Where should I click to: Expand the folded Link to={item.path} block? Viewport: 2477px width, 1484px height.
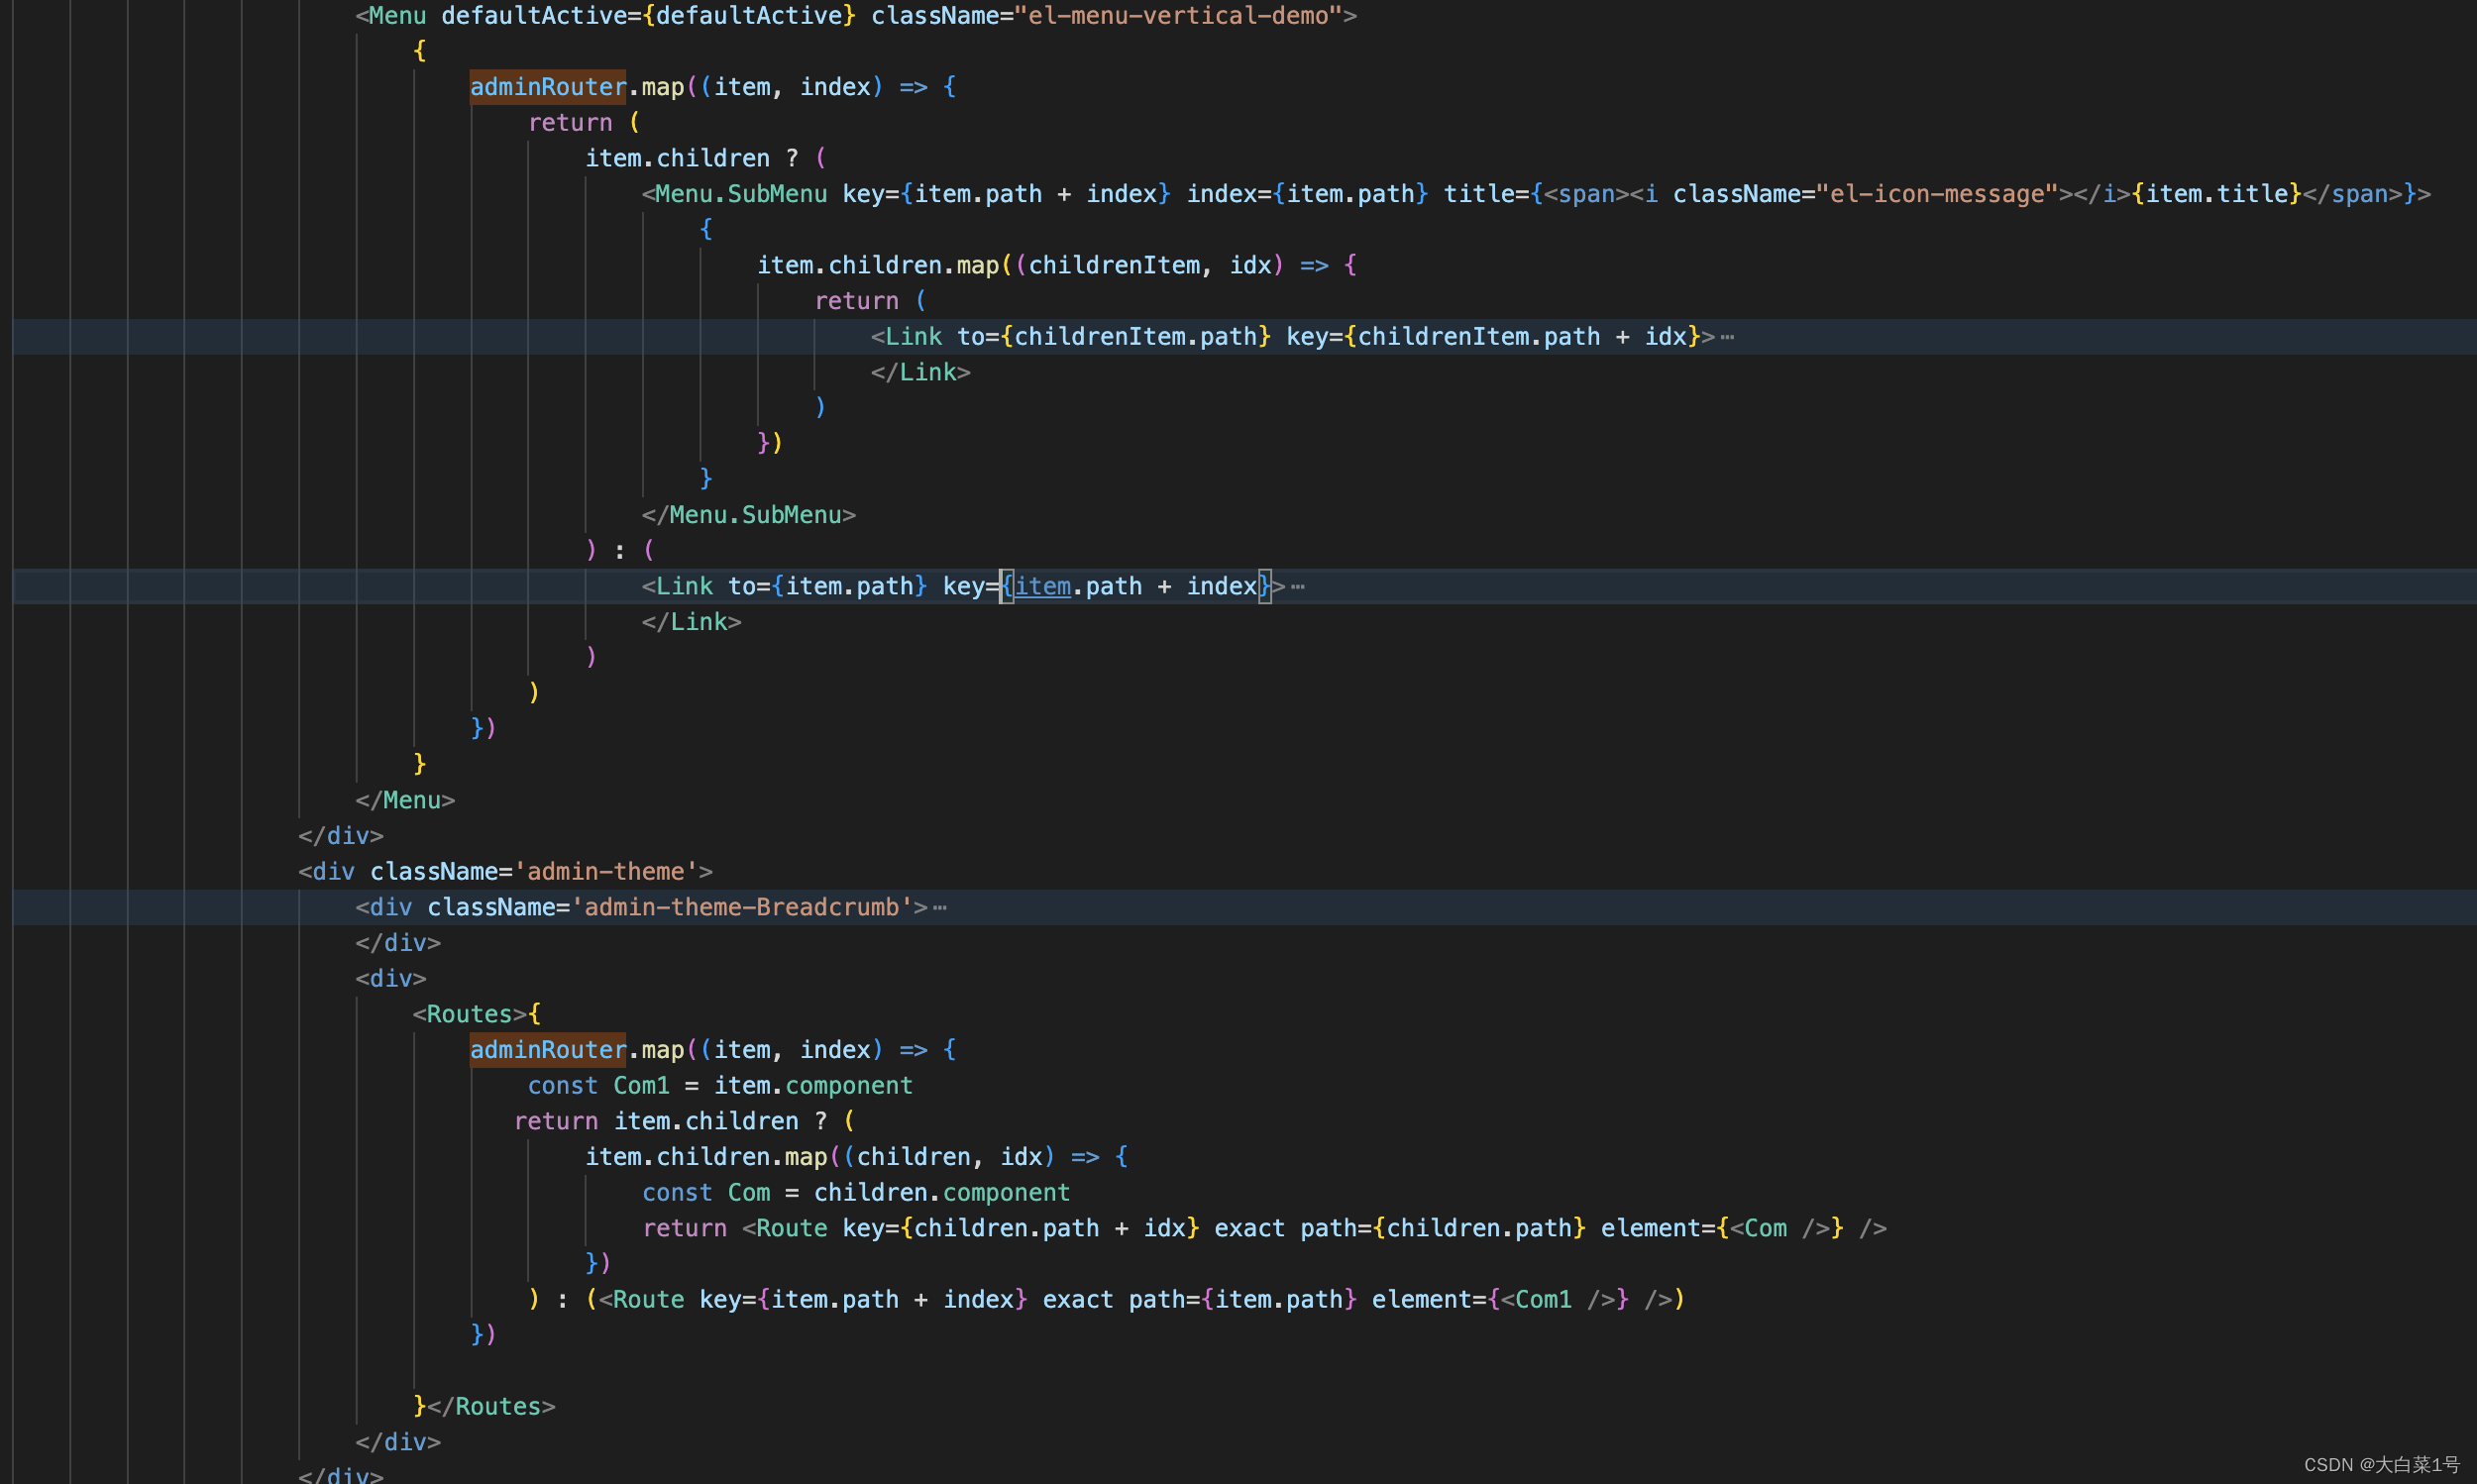(x=1298, y=587)
